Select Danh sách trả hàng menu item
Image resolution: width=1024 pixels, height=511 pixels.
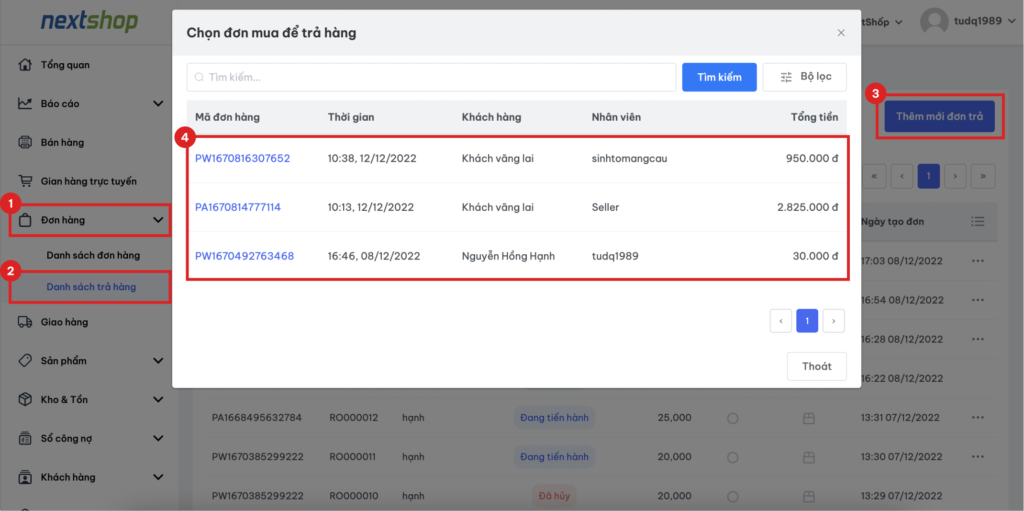91,287
